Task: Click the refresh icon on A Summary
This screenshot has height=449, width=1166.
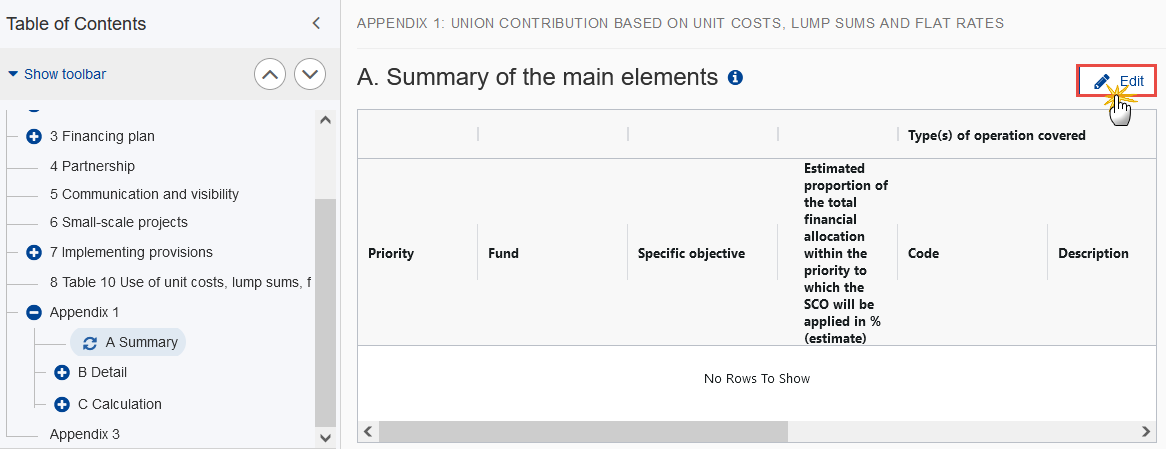Action: [90, 343]
